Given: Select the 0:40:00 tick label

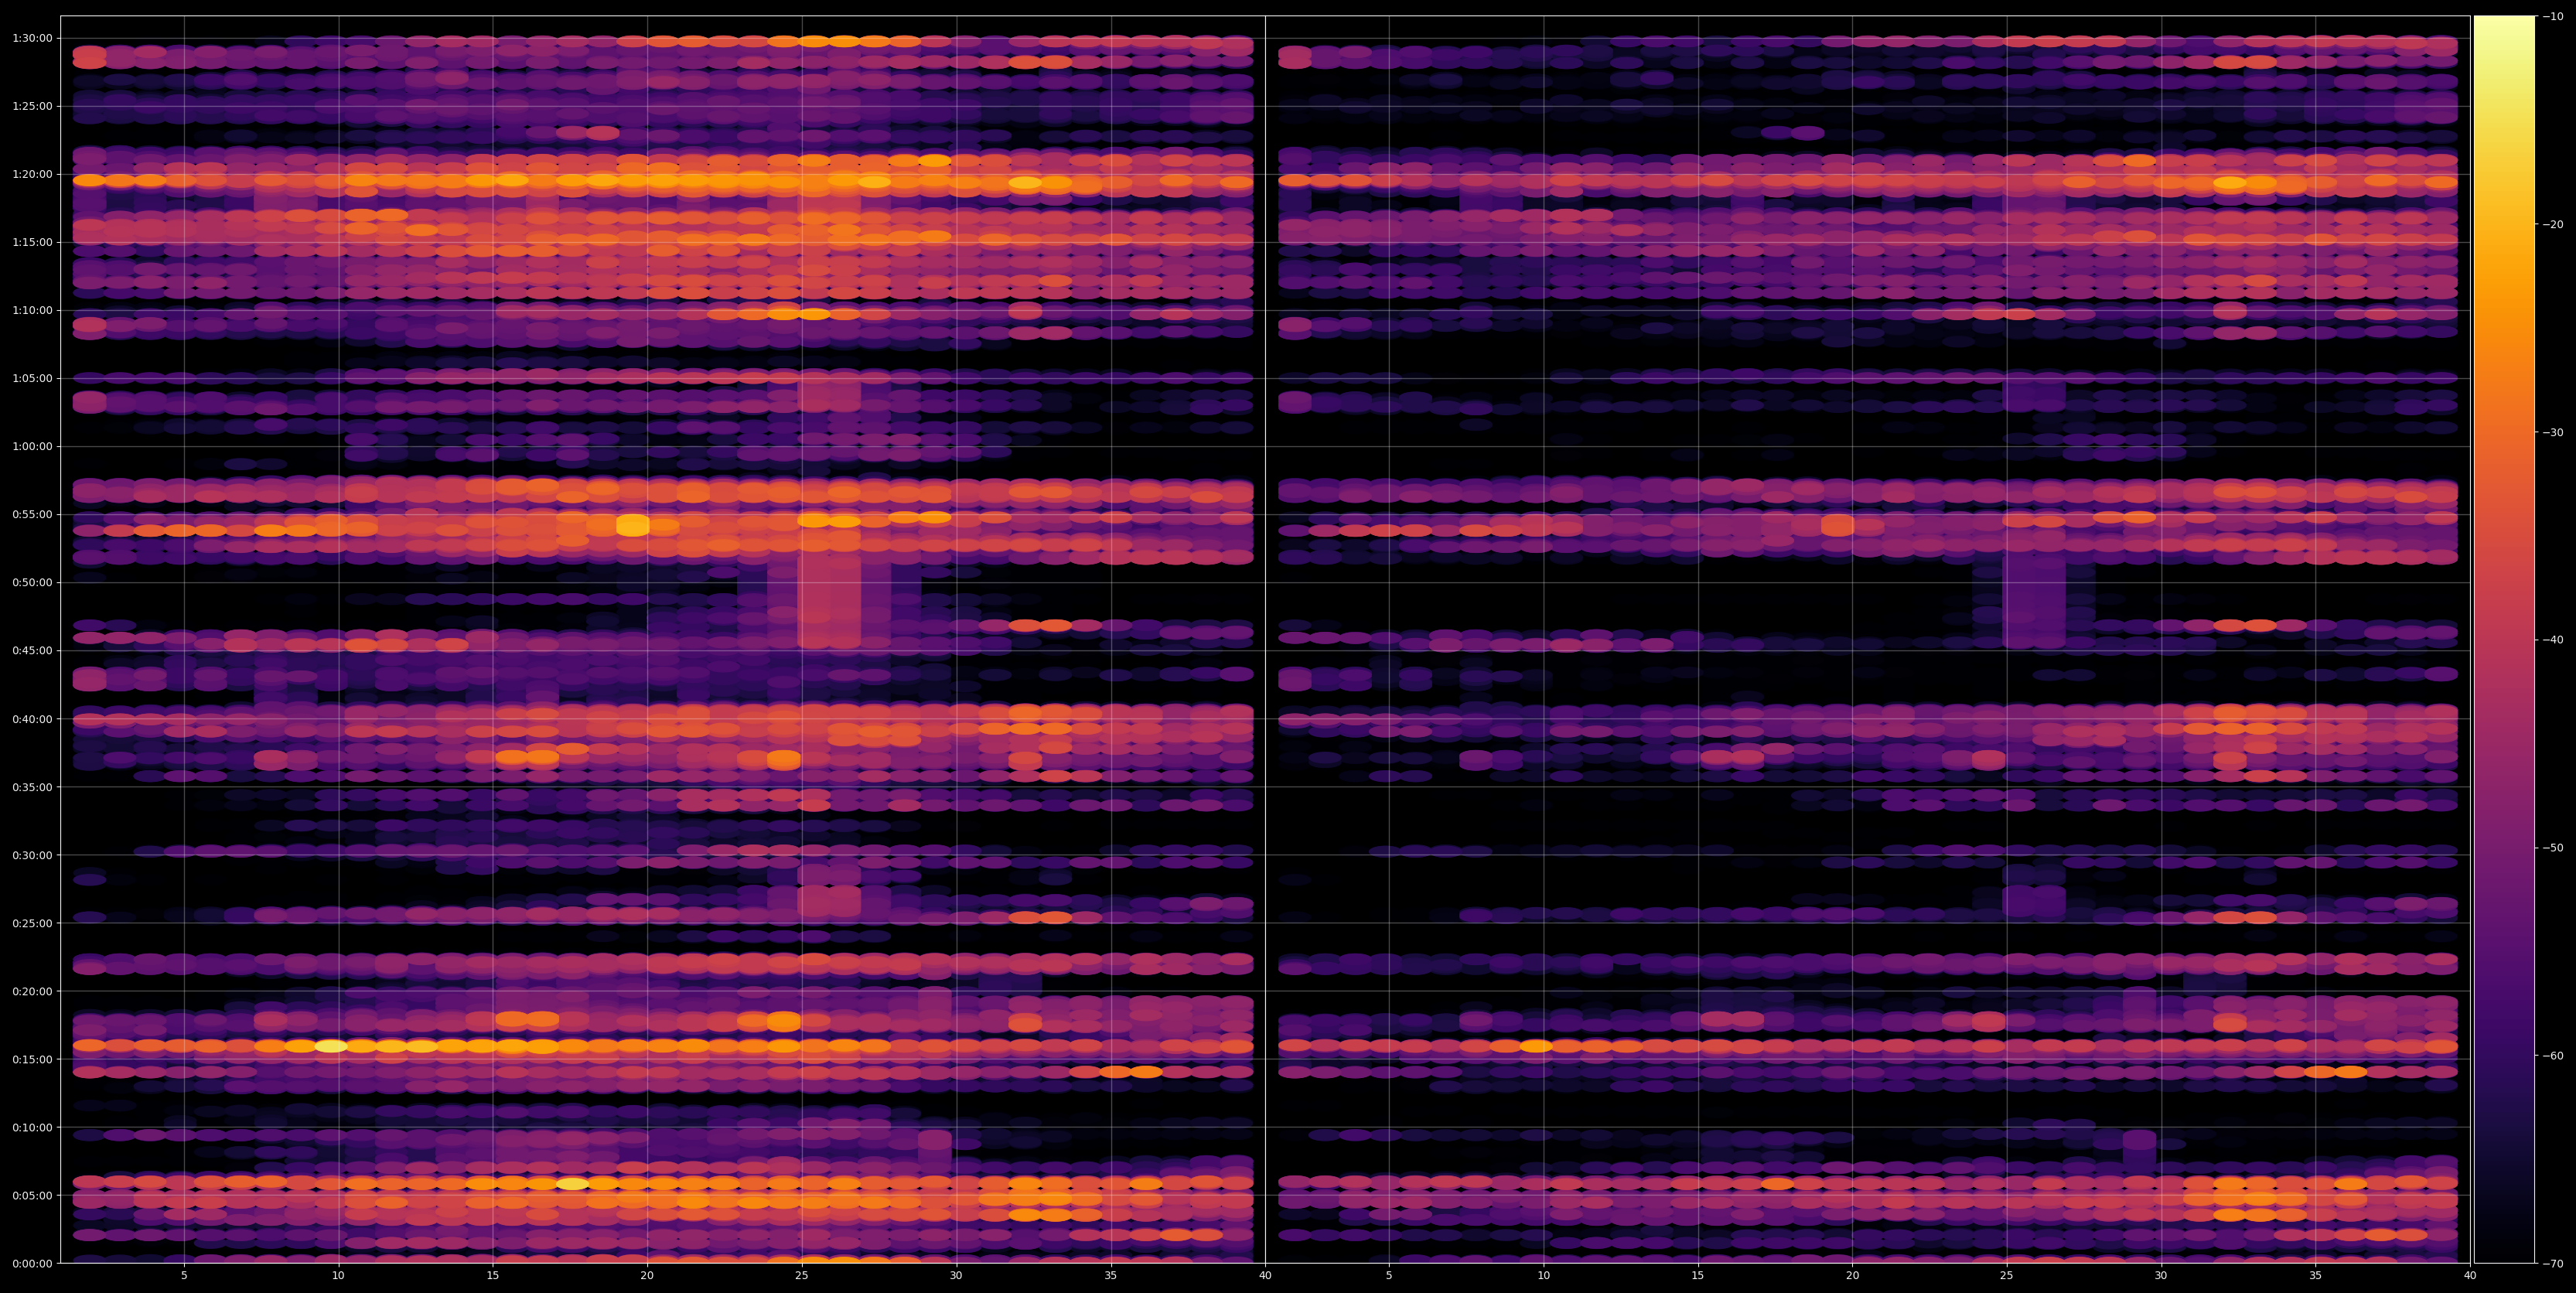Looking at the screenshot, I should [32, 719].
